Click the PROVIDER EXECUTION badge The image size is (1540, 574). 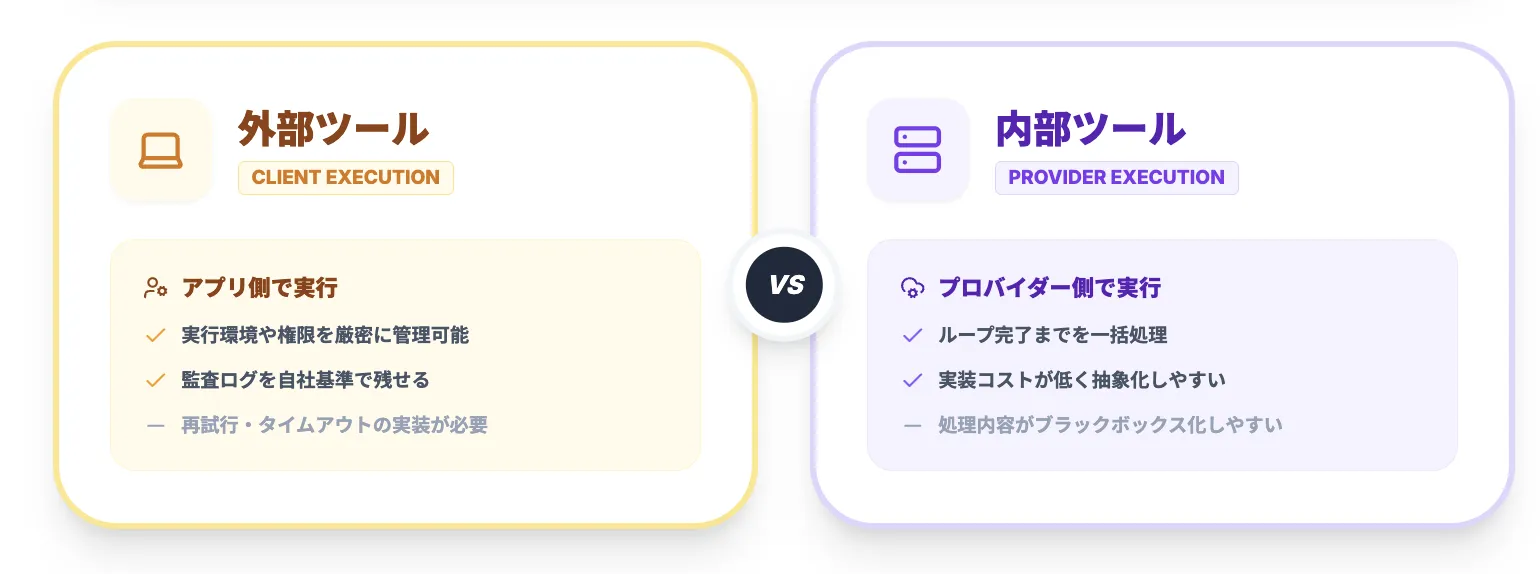[1116, 178]
